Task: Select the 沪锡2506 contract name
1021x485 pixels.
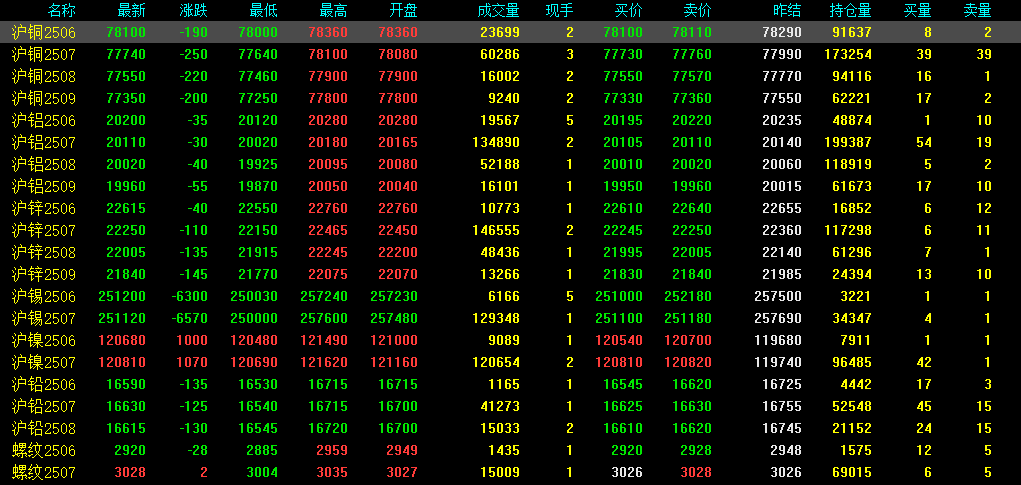Action: click(x=44, y=297)
